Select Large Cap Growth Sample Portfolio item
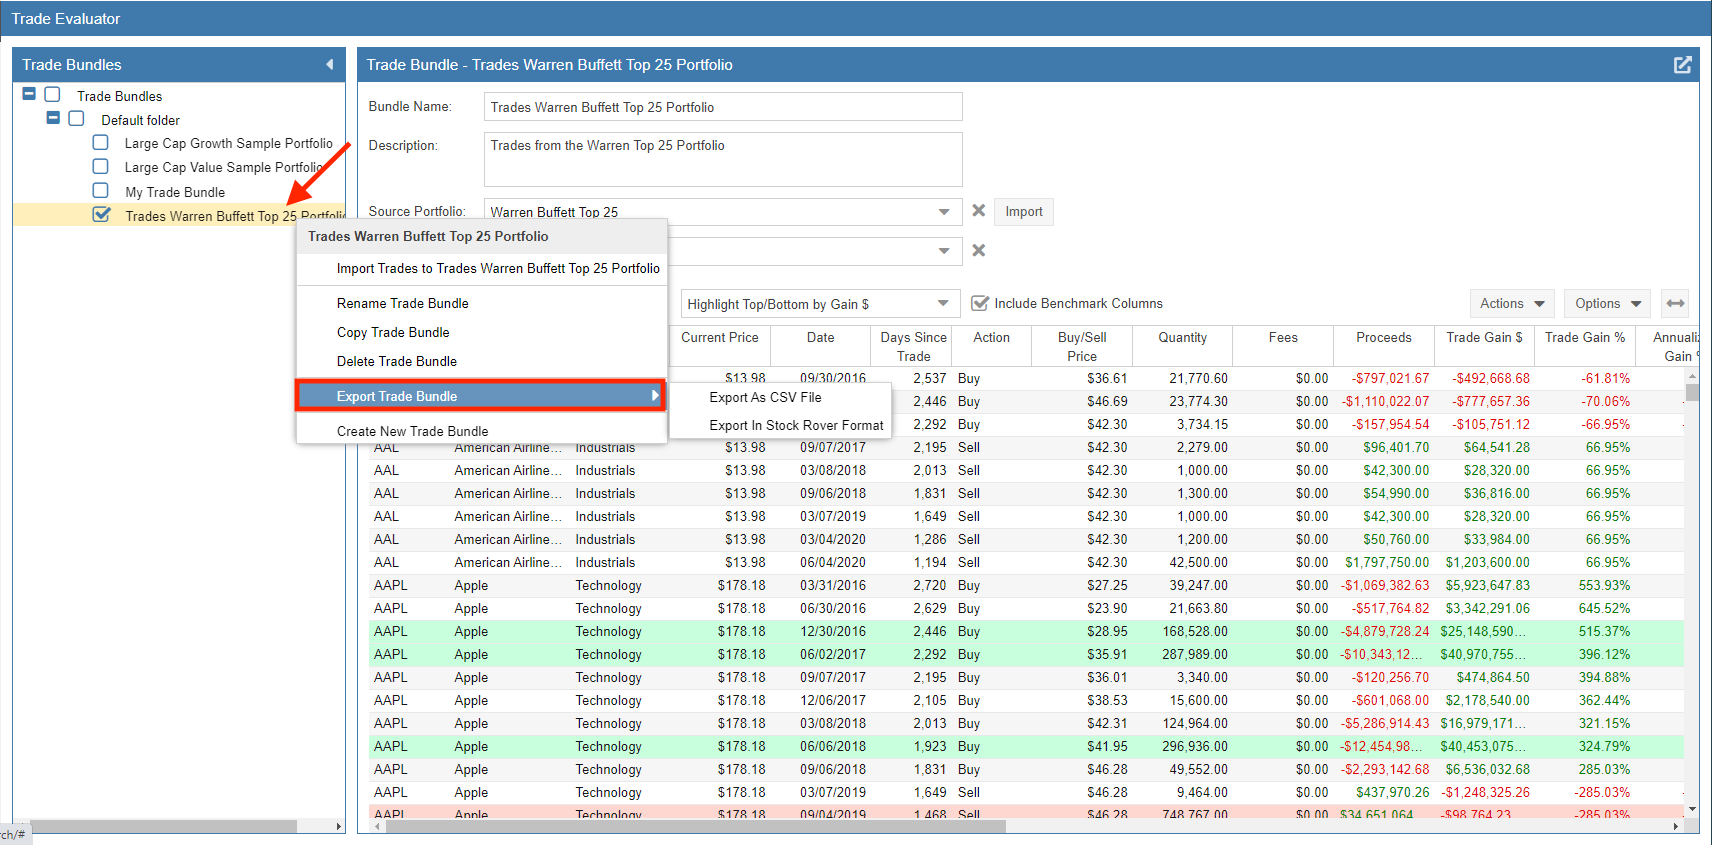Image resolution: width=1712 pixels, height=845 pixels. [228, 143]
